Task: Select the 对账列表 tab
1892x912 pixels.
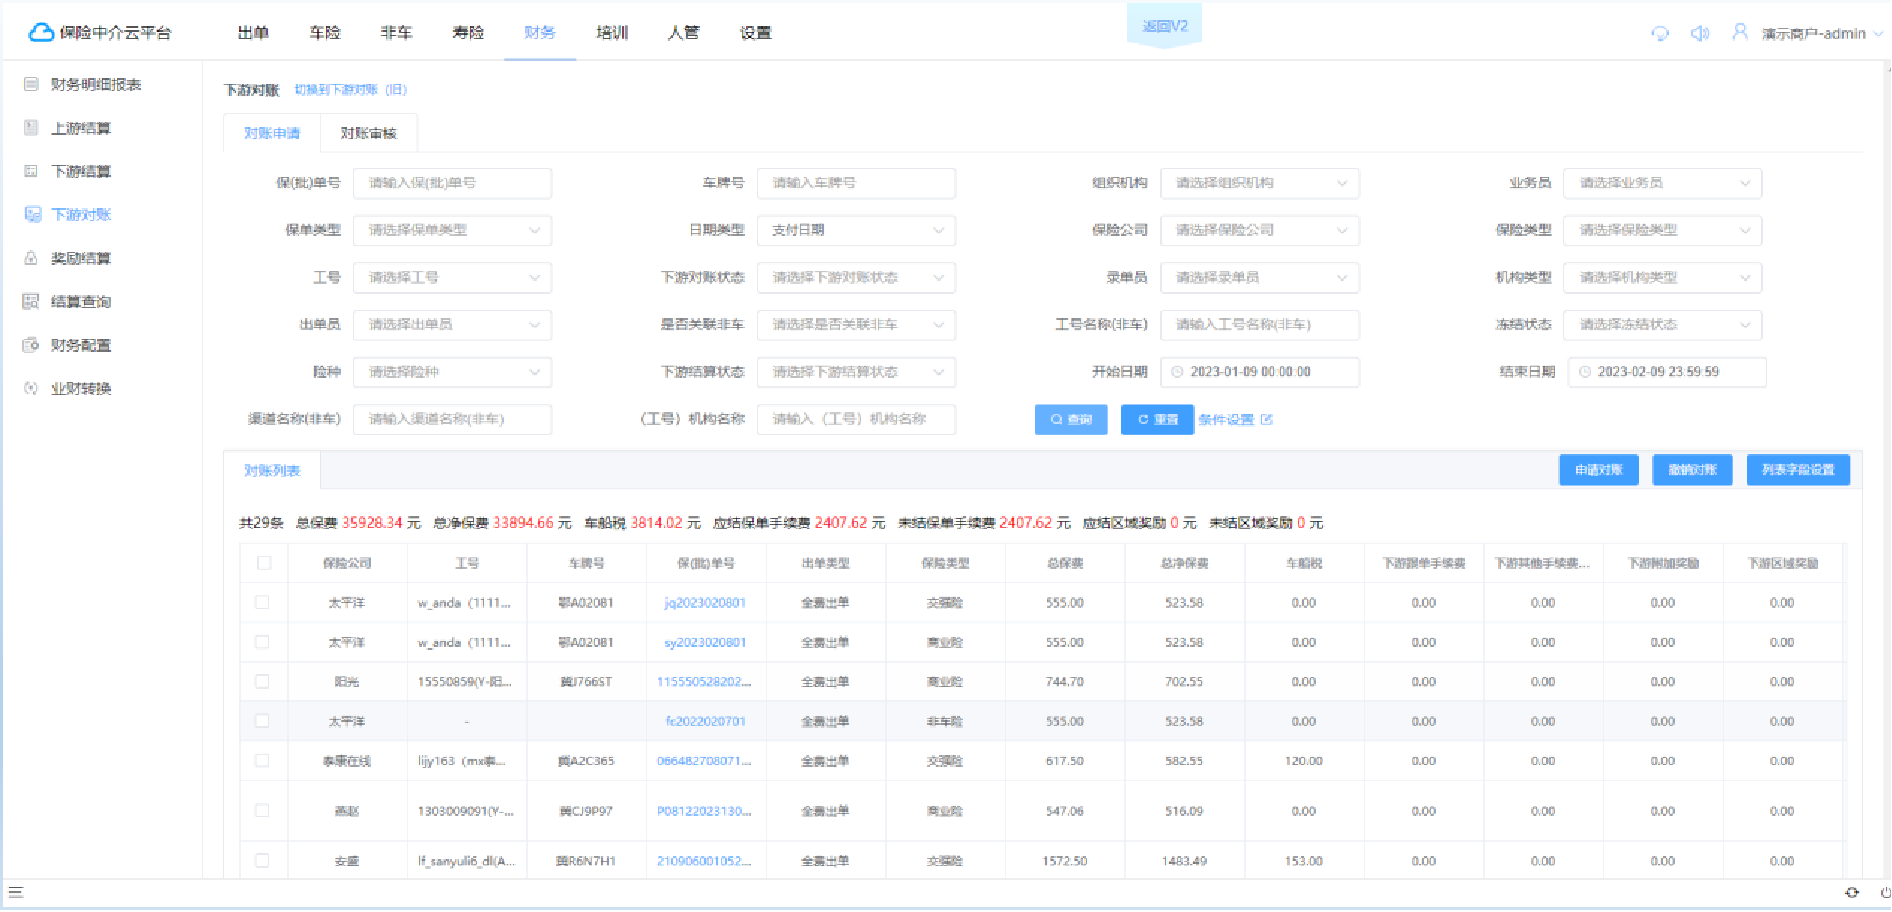Action: [x=272, y=470]
